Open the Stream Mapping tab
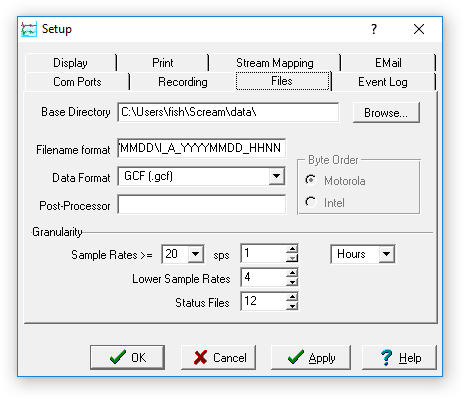 pyautogui.click(x=275, y=63)
